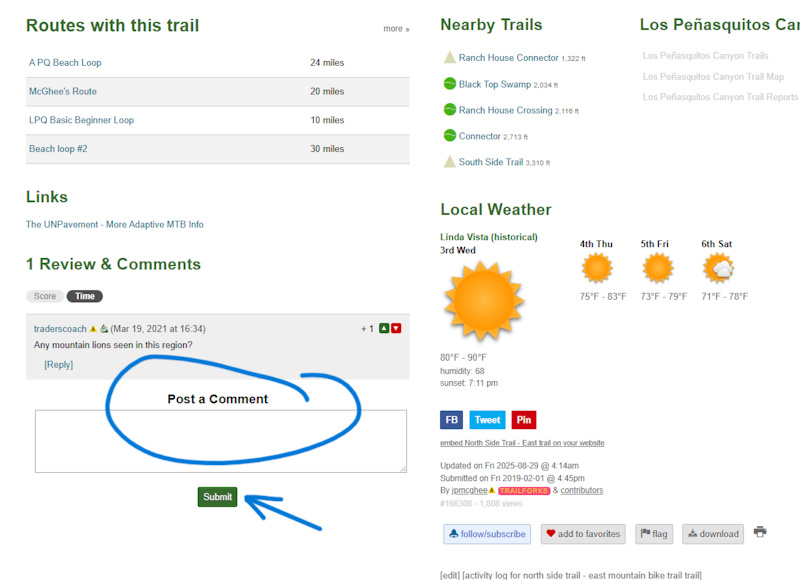
Task: Click the Ranch House Crossing green difficulty icon
Action: 449,109
